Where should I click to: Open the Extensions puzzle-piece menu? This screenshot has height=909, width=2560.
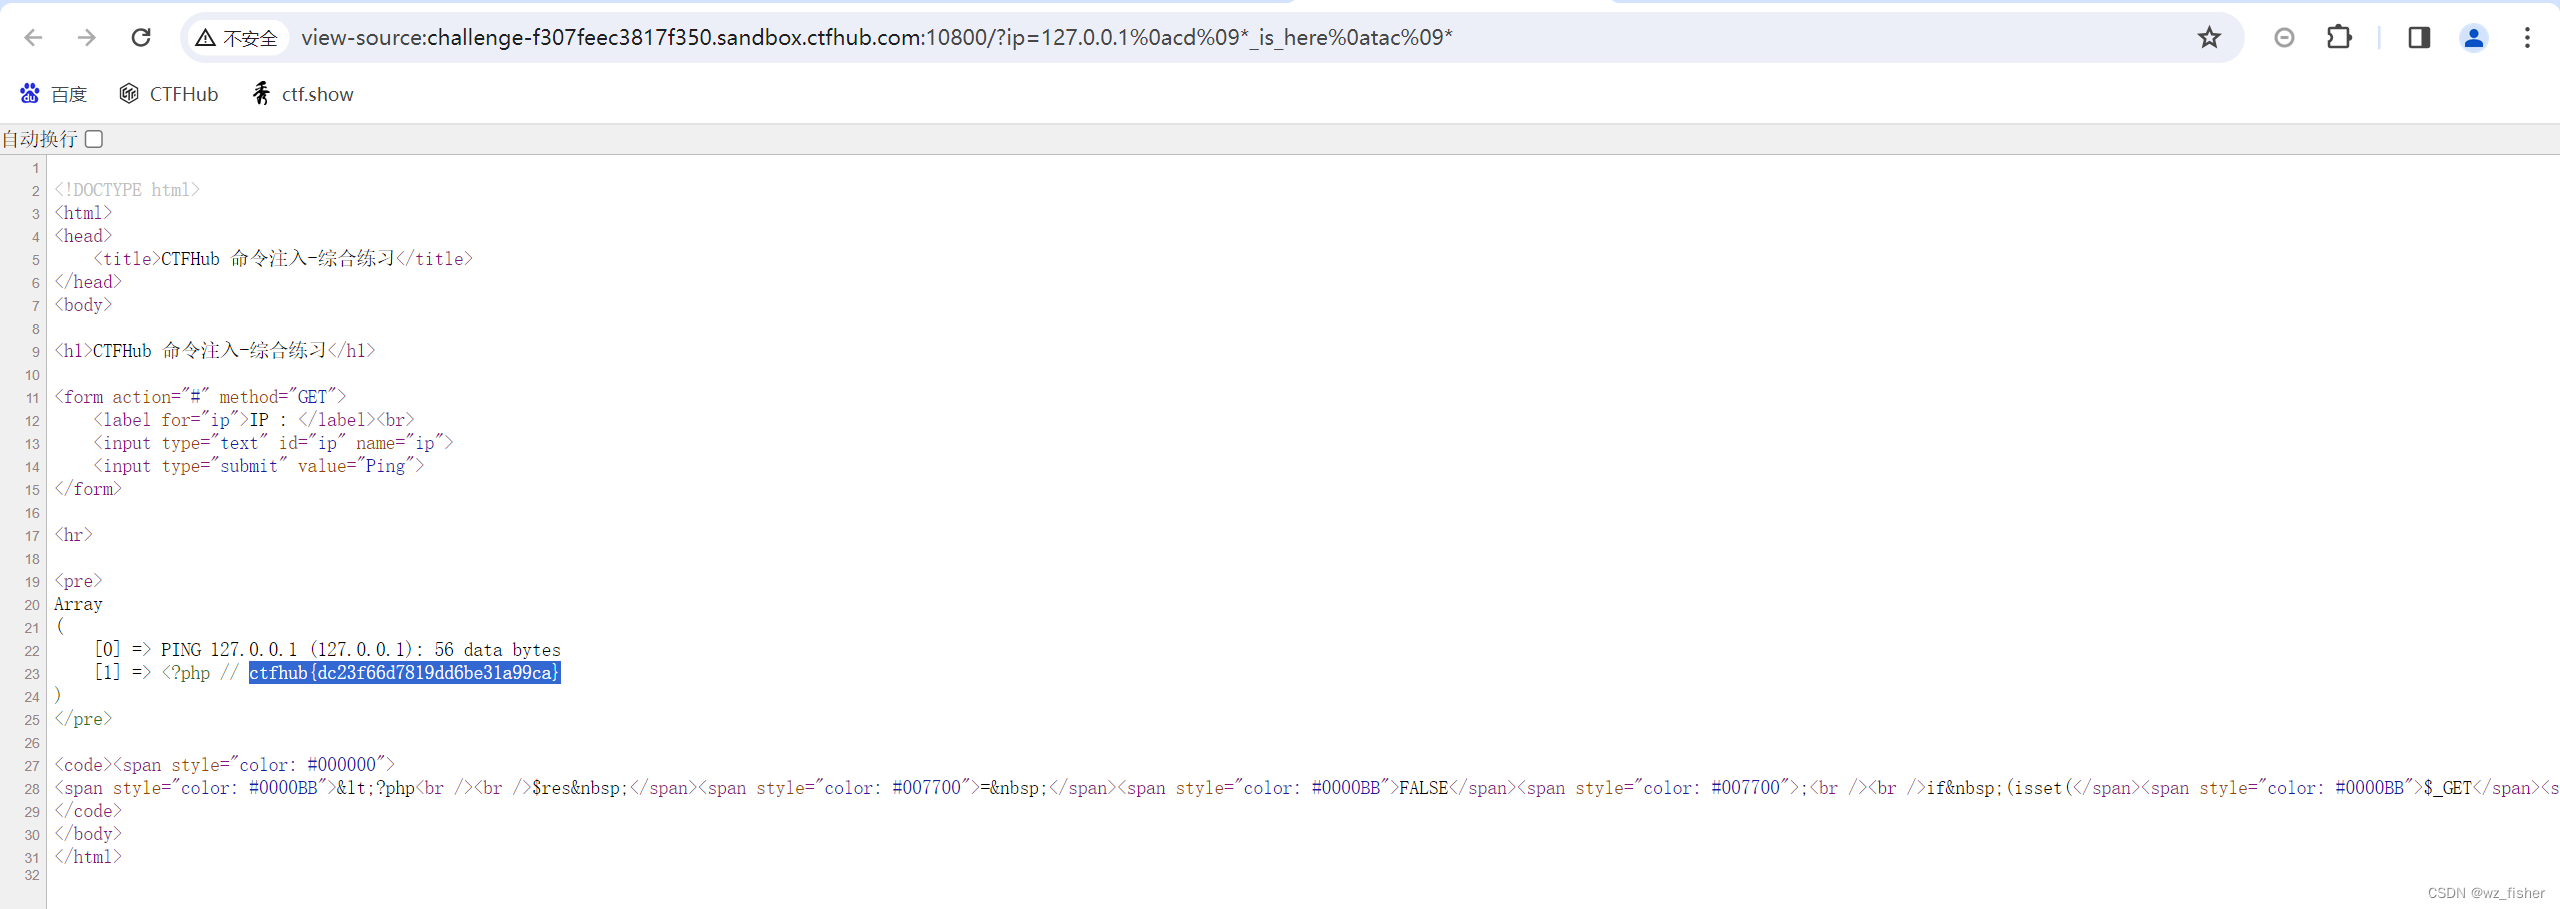coord(2339,38)
